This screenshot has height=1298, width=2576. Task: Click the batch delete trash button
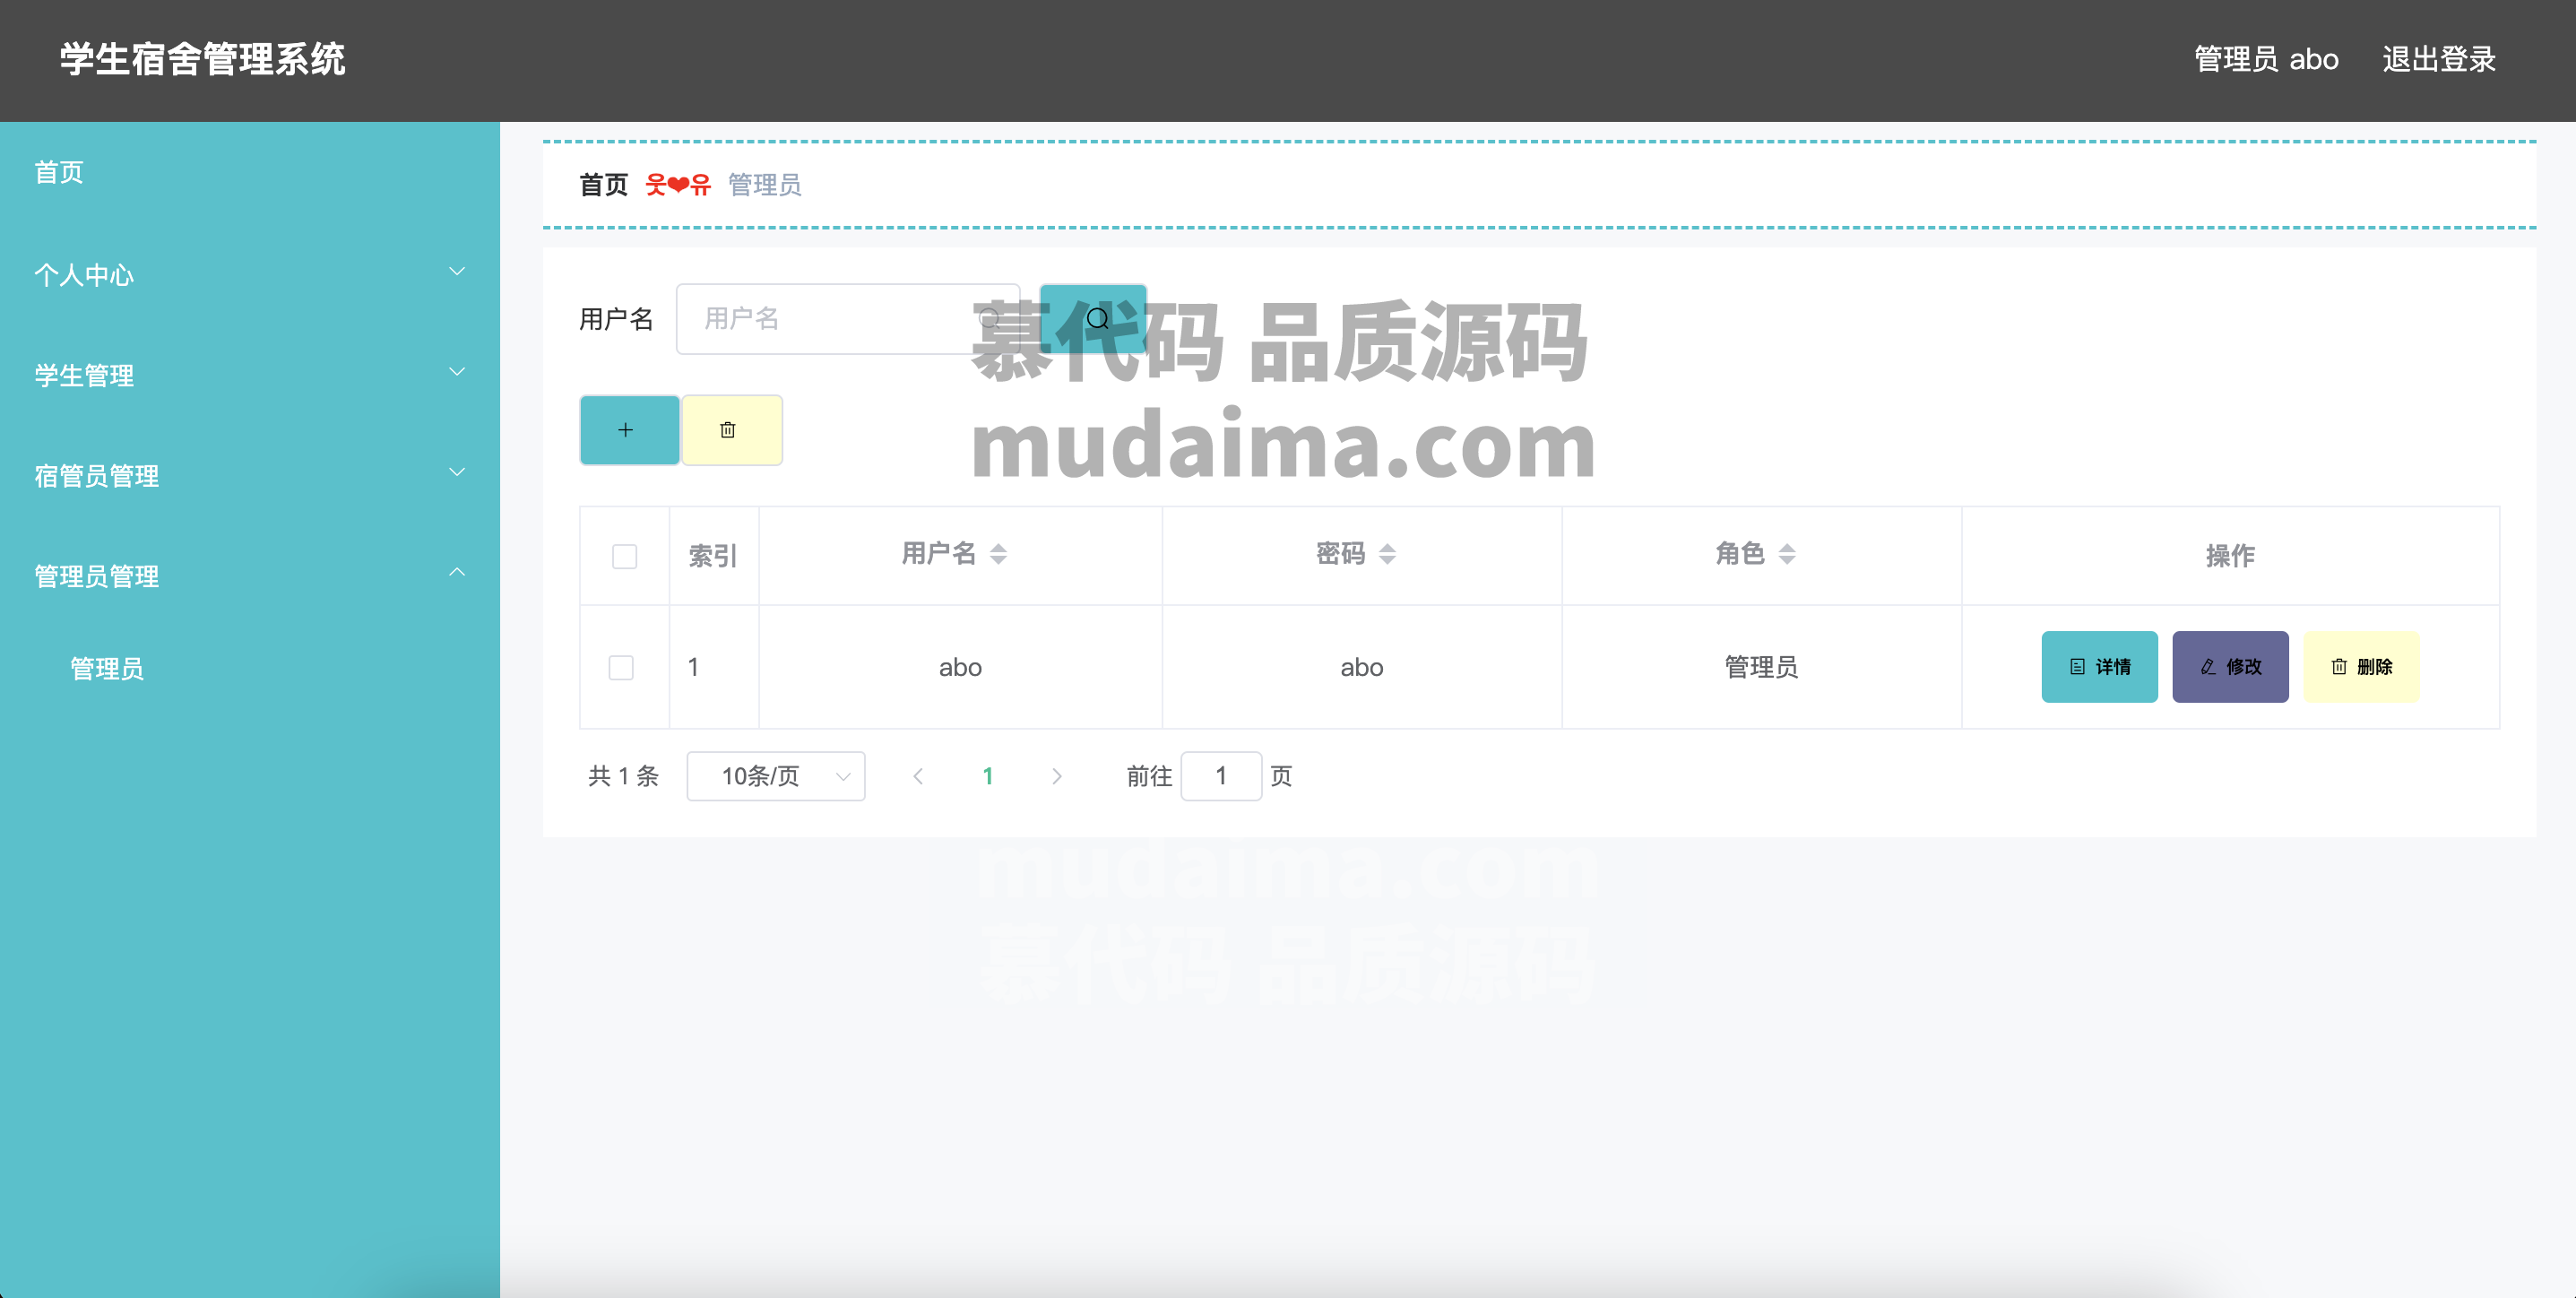pyautogui.click(x=731, y=430)
